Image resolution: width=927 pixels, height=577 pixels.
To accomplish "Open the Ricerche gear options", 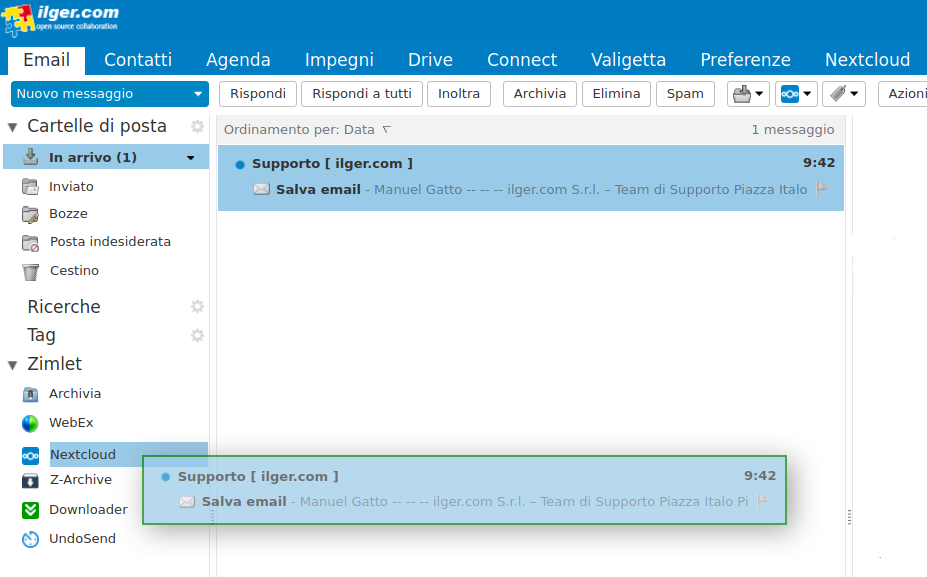I will (x=197, y=306).
